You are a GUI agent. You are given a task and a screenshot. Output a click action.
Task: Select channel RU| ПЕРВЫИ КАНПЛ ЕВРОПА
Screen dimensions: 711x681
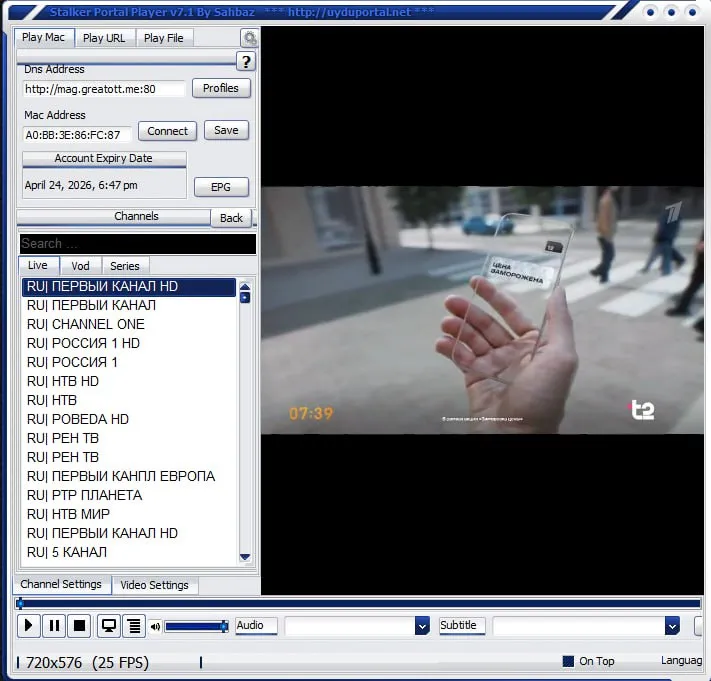[129, 477]
